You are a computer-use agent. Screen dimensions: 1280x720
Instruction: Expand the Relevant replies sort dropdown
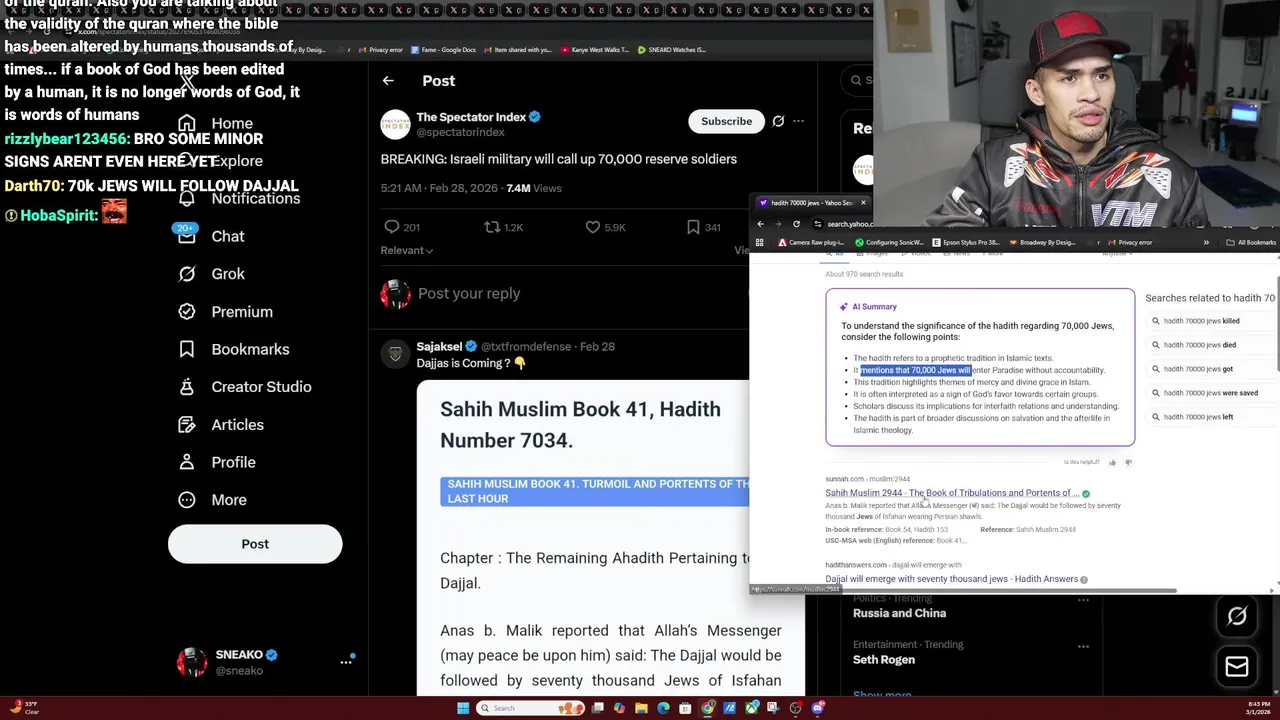point(406,250)
